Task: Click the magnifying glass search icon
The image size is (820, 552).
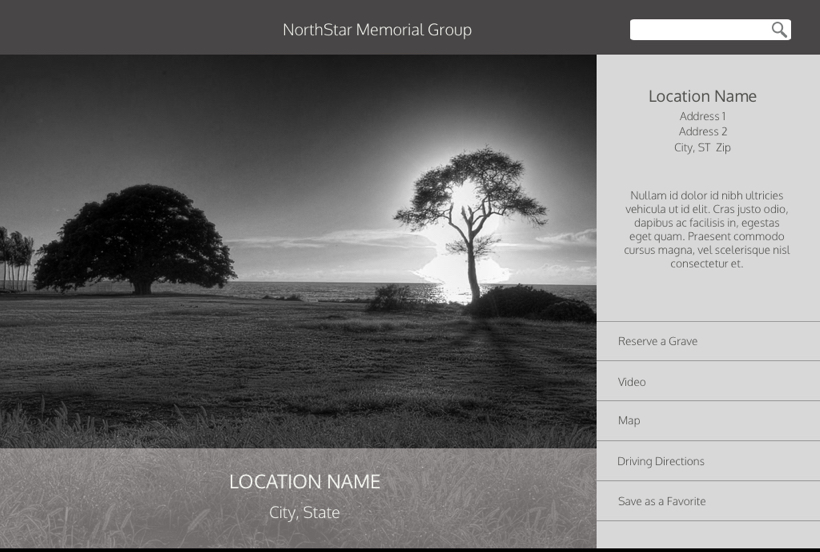Action: 779,30
